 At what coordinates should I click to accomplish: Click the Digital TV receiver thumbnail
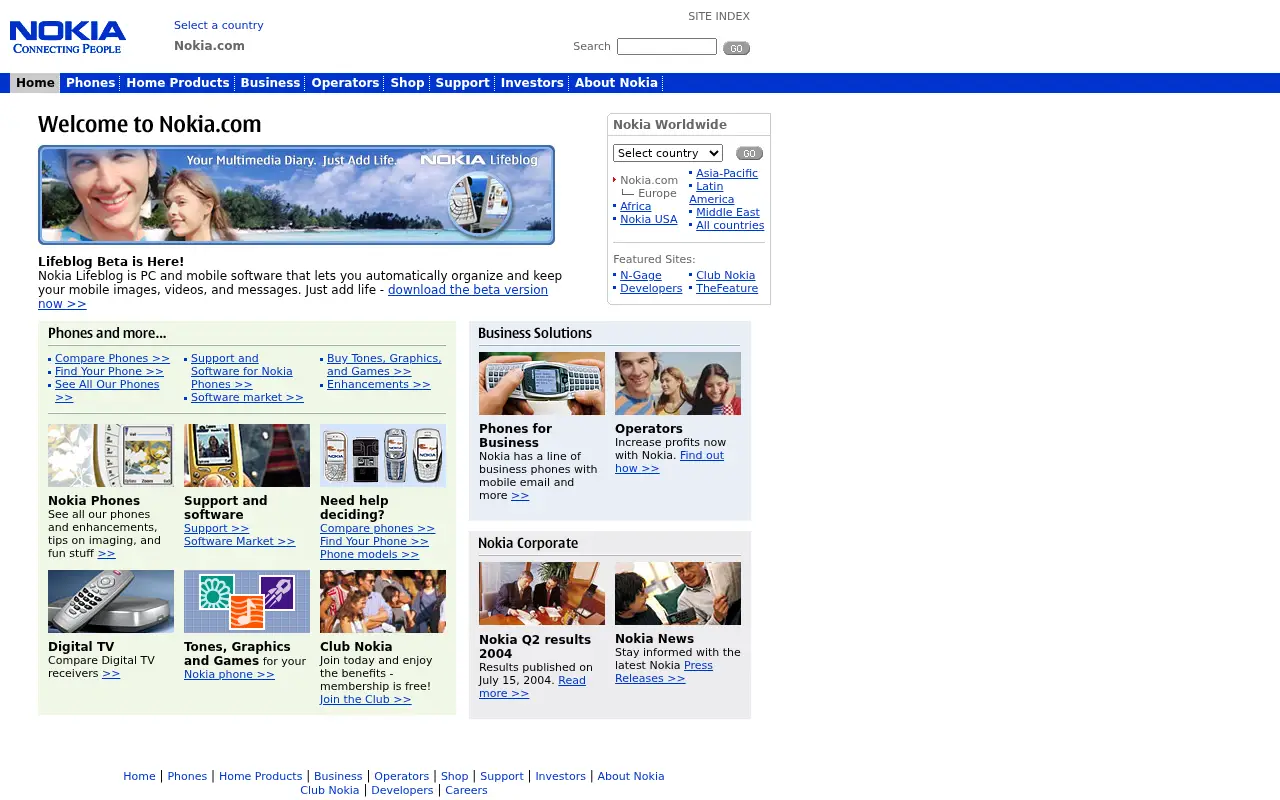tap(111, 601)
